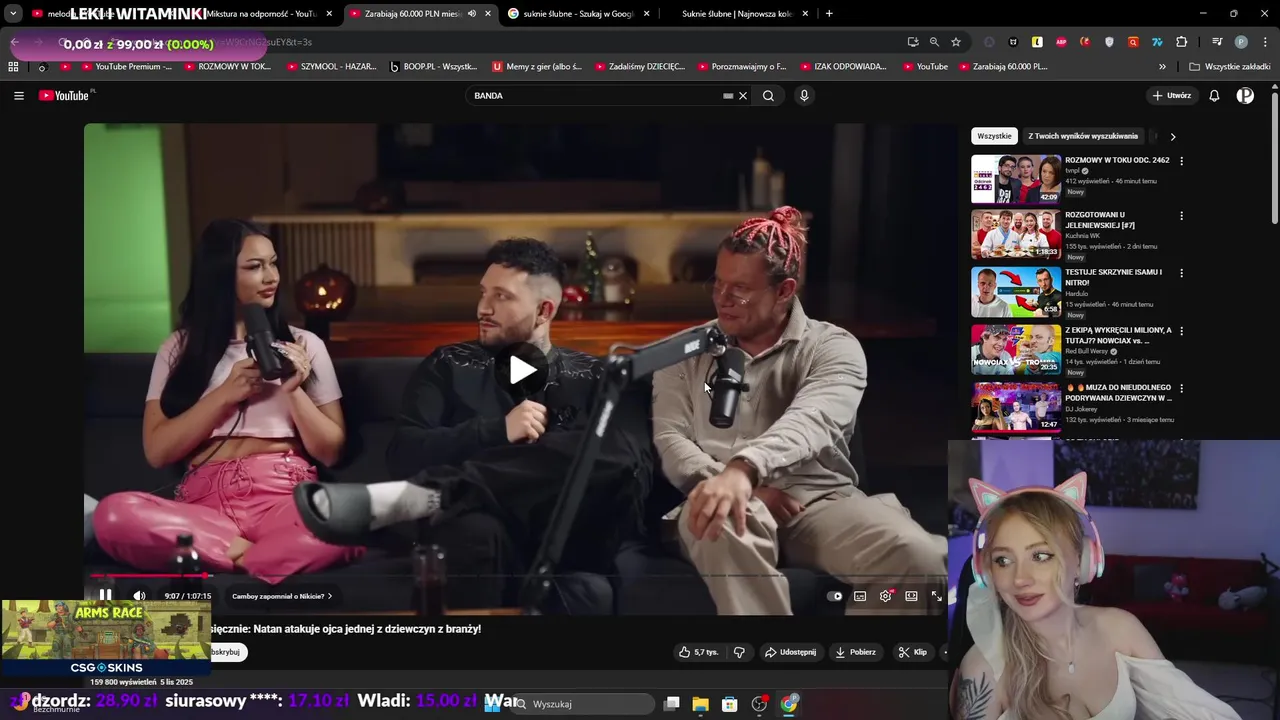Switch to 'Suknie ślubne | Najnowsza kolekcja' tab

point(737,14)
